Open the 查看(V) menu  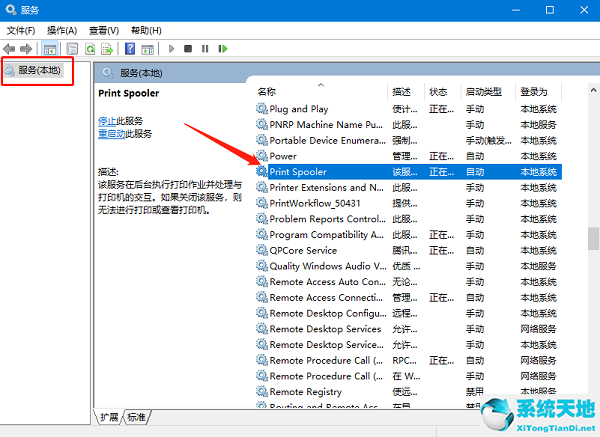(104, 30)
